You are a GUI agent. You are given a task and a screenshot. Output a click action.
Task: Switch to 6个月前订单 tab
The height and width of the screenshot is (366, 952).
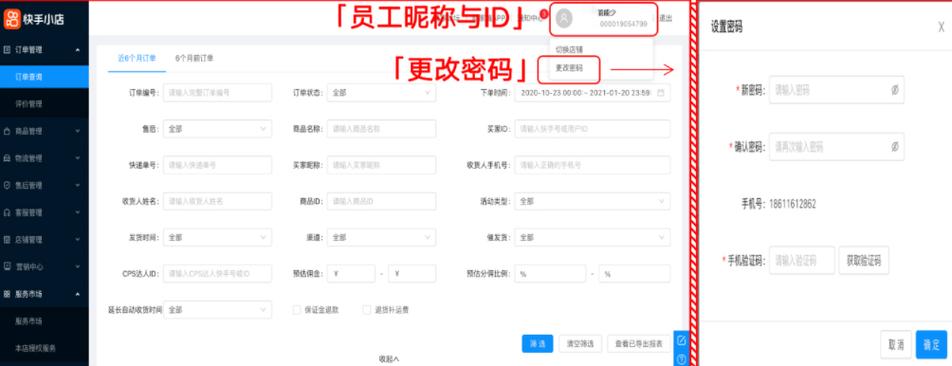point(194,58)
